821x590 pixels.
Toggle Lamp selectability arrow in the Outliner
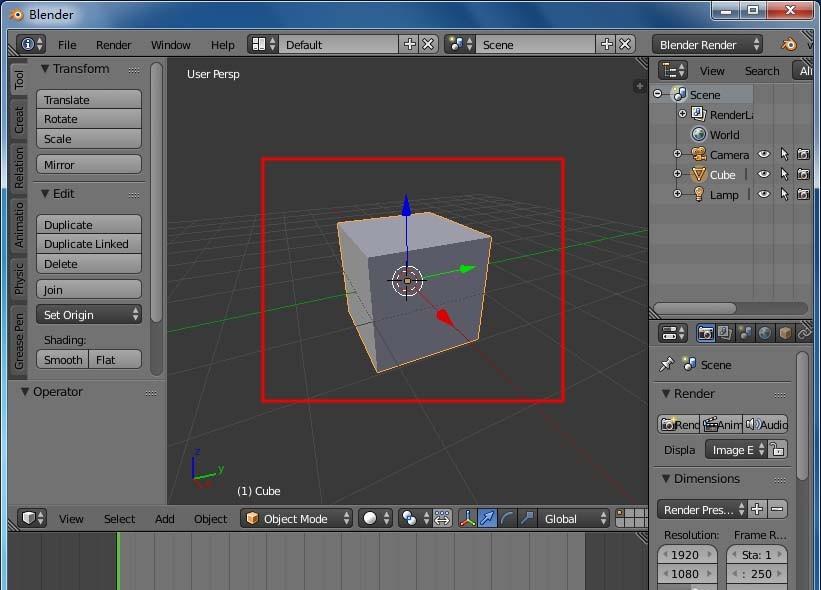click(784, 193)
